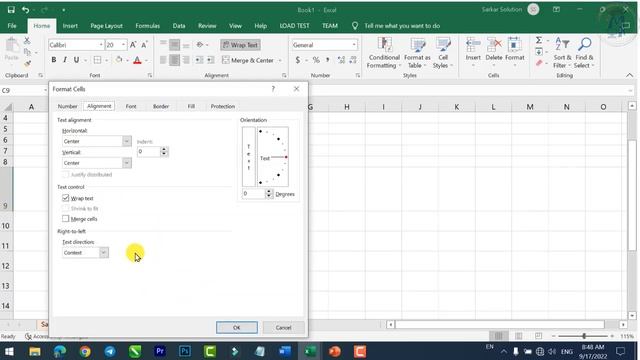The width and height of the screenshot is (640, 360).
Task: Click the Indent value field
Action: pyautogui.click(x=149, y=152)
